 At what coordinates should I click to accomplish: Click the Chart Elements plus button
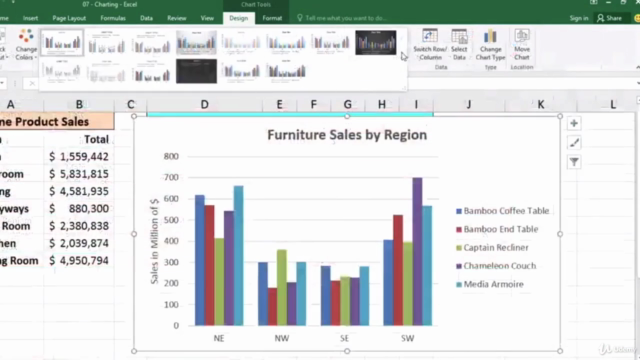point(574,123)
